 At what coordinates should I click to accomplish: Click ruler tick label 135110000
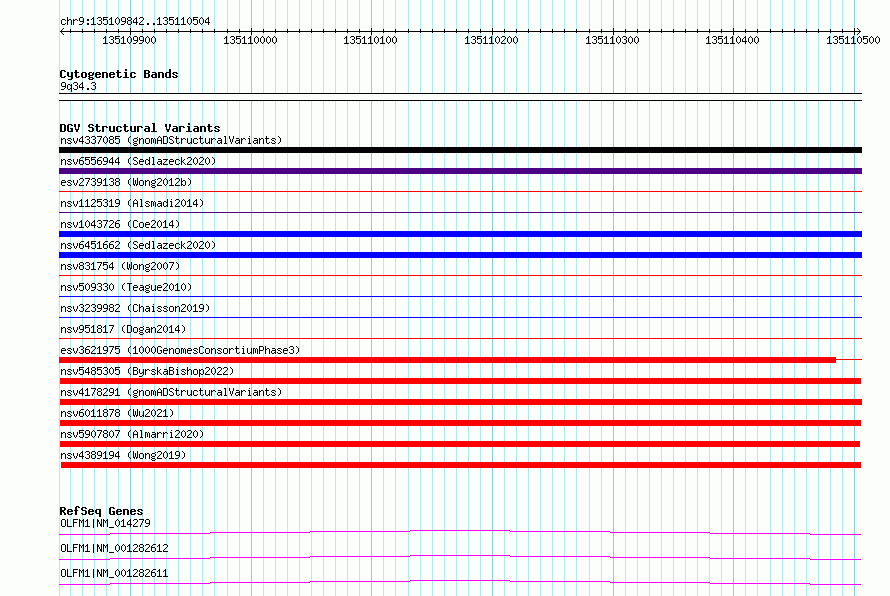point(250,40)
